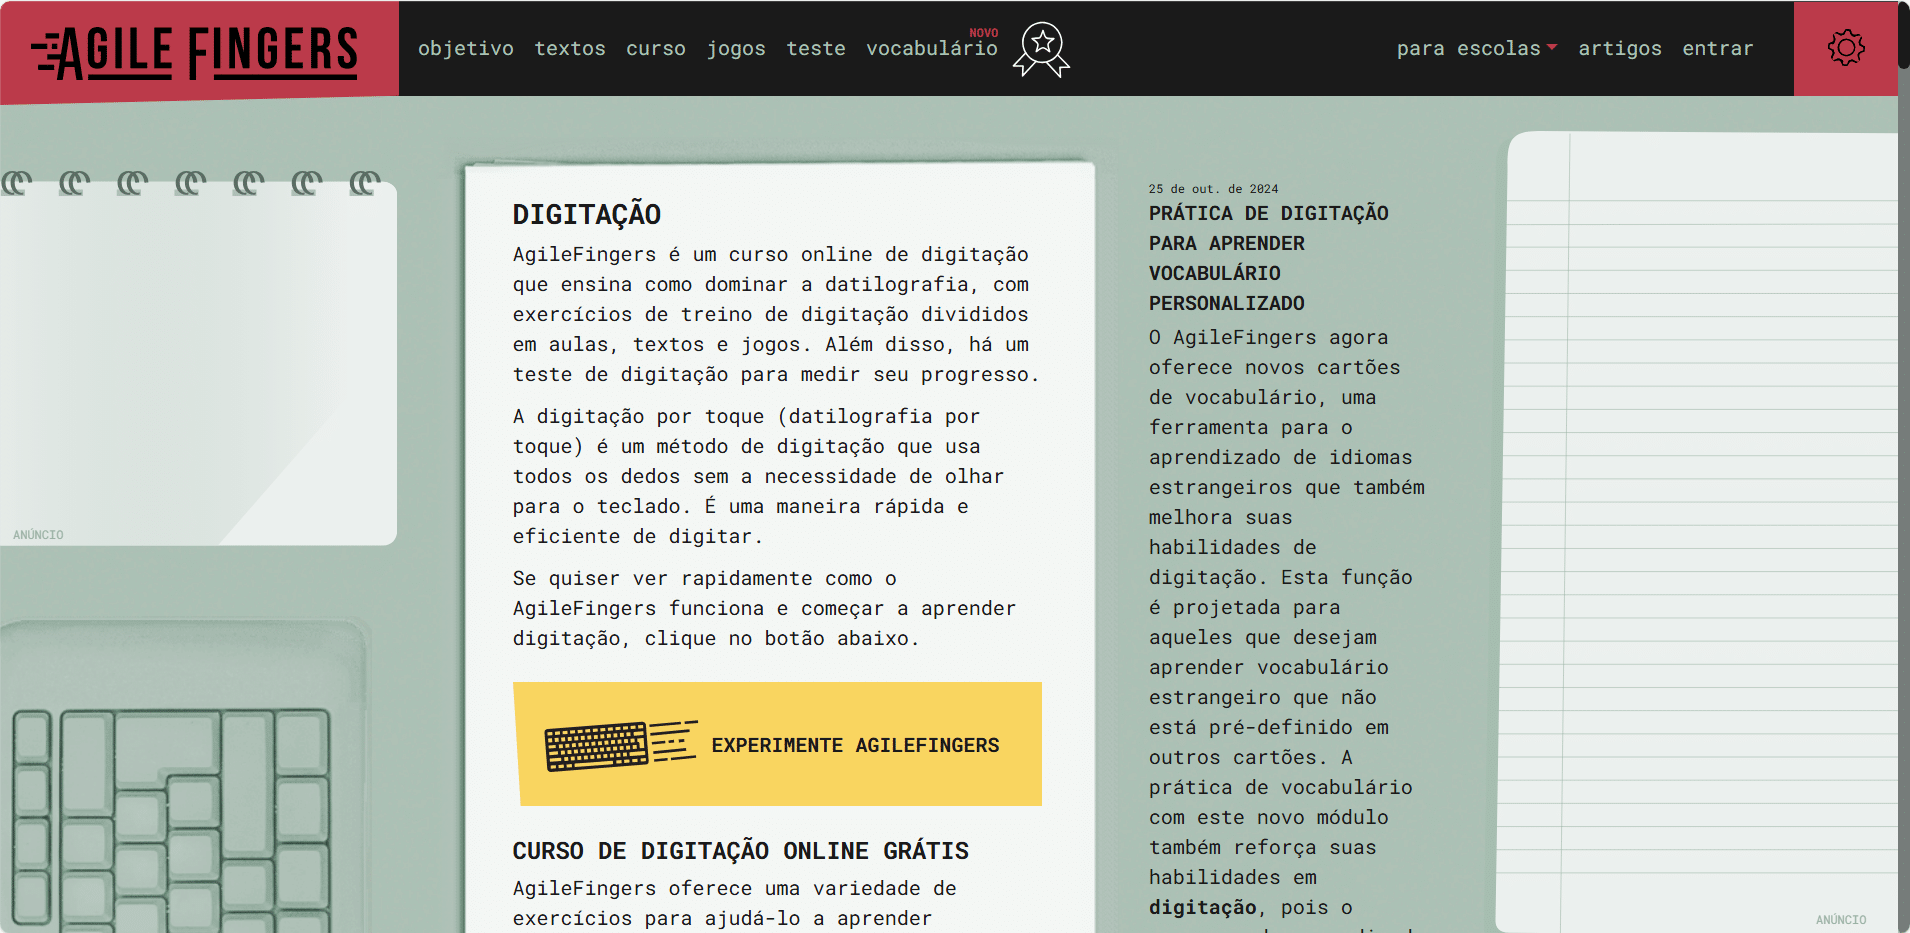The height and width of the screenshot is (933, 1910).
Task: Select 'jogos' in the navigation bar
Action: click(x=736, y=48)
